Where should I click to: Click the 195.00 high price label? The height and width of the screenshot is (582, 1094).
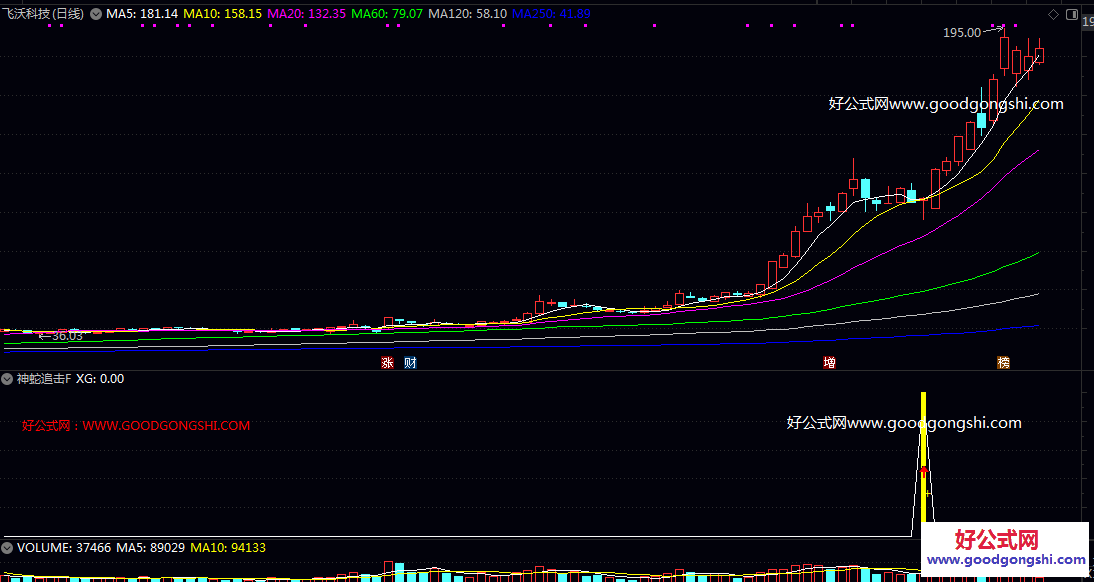[961, 33]
